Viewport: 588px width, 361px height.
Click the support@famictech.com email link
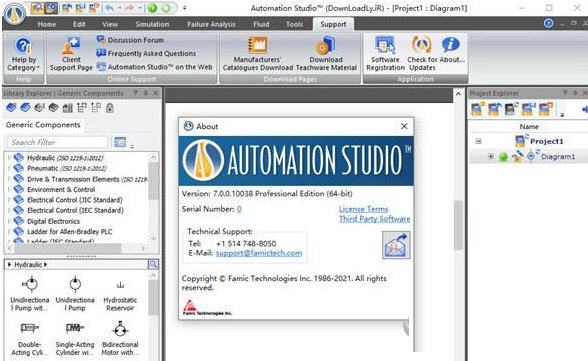point(259,253)
